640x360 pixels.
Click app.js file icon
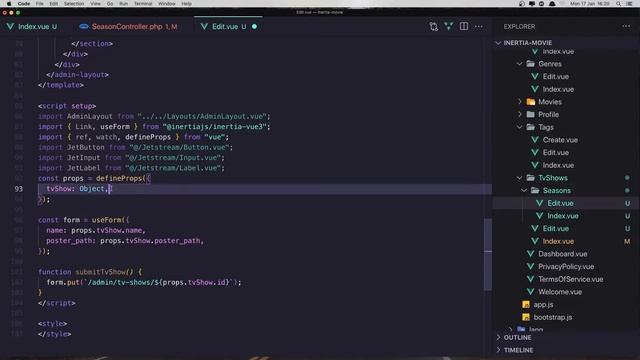526,304
